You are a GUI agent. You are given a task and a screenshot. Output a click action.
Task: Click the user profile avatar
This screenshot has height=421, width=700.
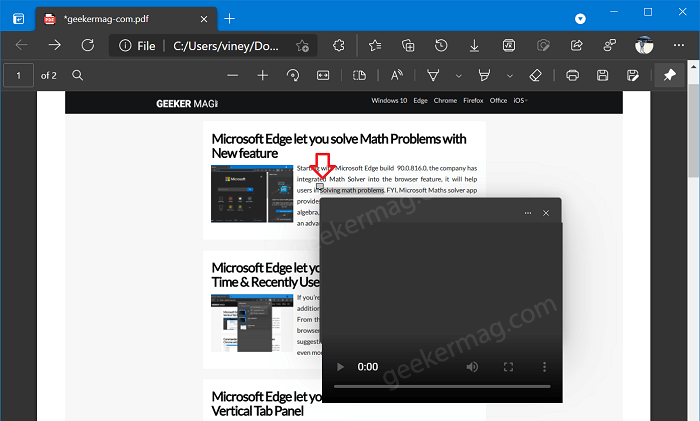(x=644, y=45)
